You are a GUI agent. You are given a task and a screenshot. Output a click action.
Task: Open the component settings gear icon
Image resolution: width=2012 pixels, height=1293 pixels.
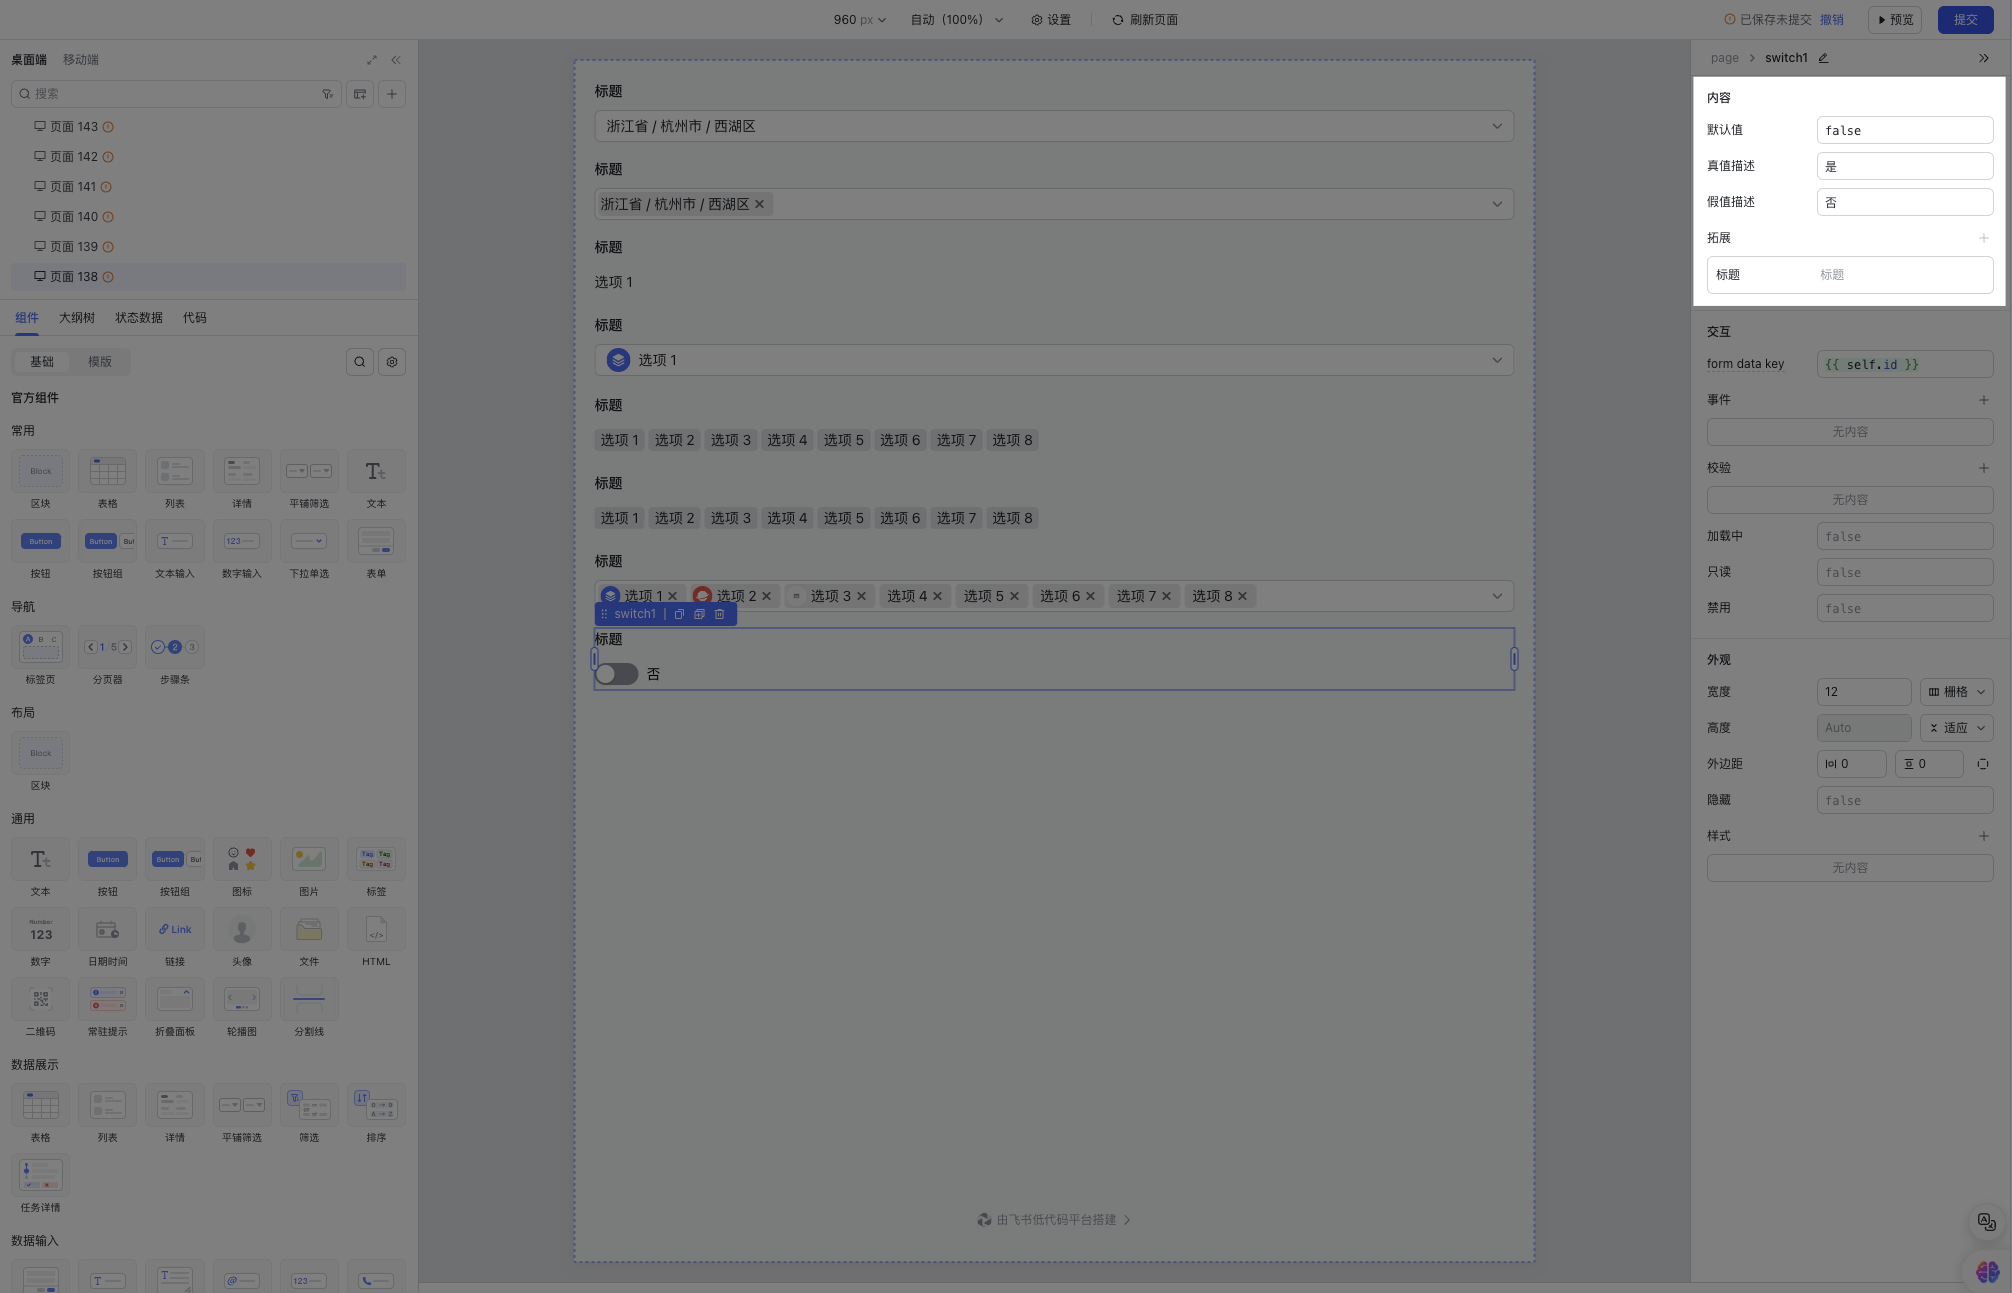coord(392,362)
